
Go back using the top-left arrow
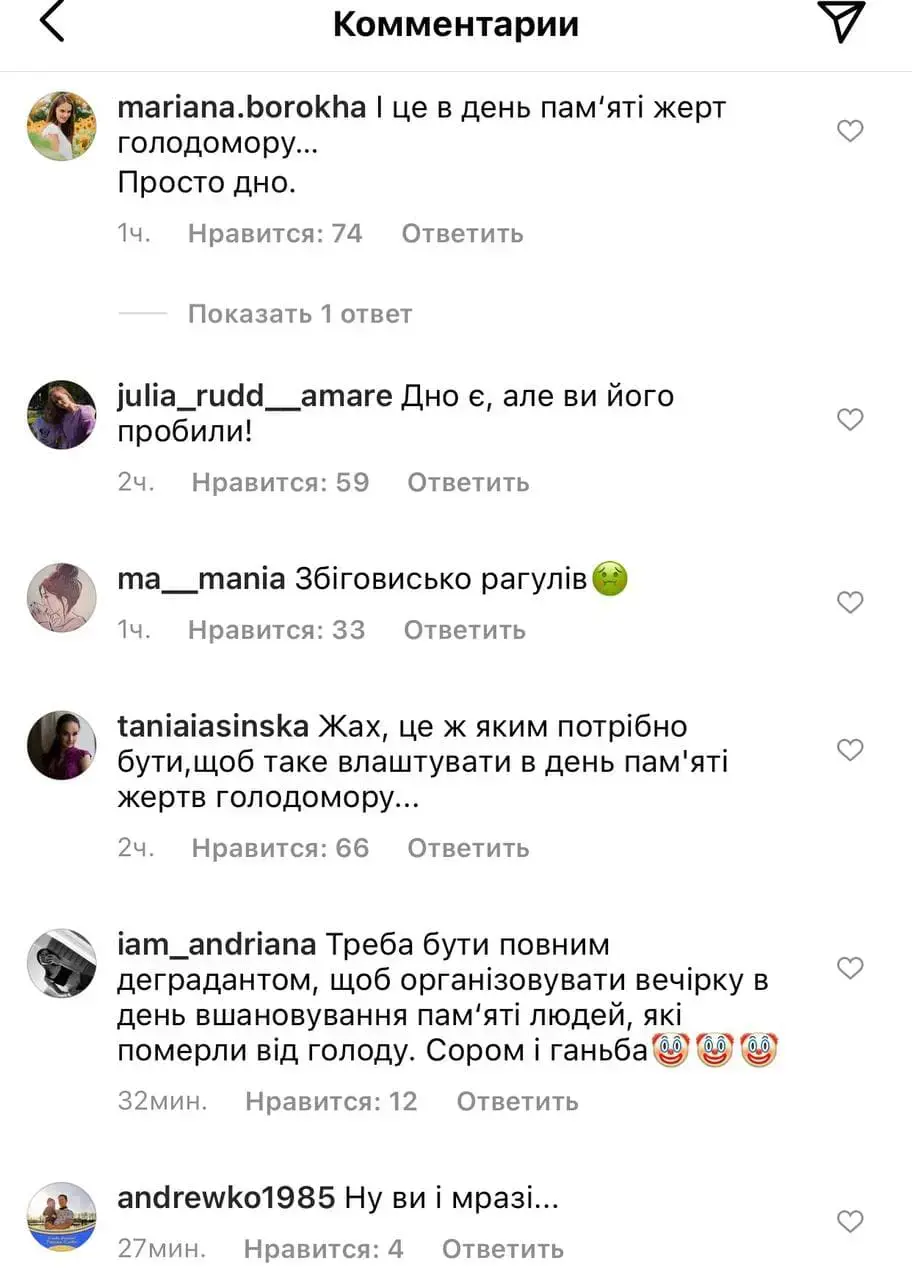point(51,22)
